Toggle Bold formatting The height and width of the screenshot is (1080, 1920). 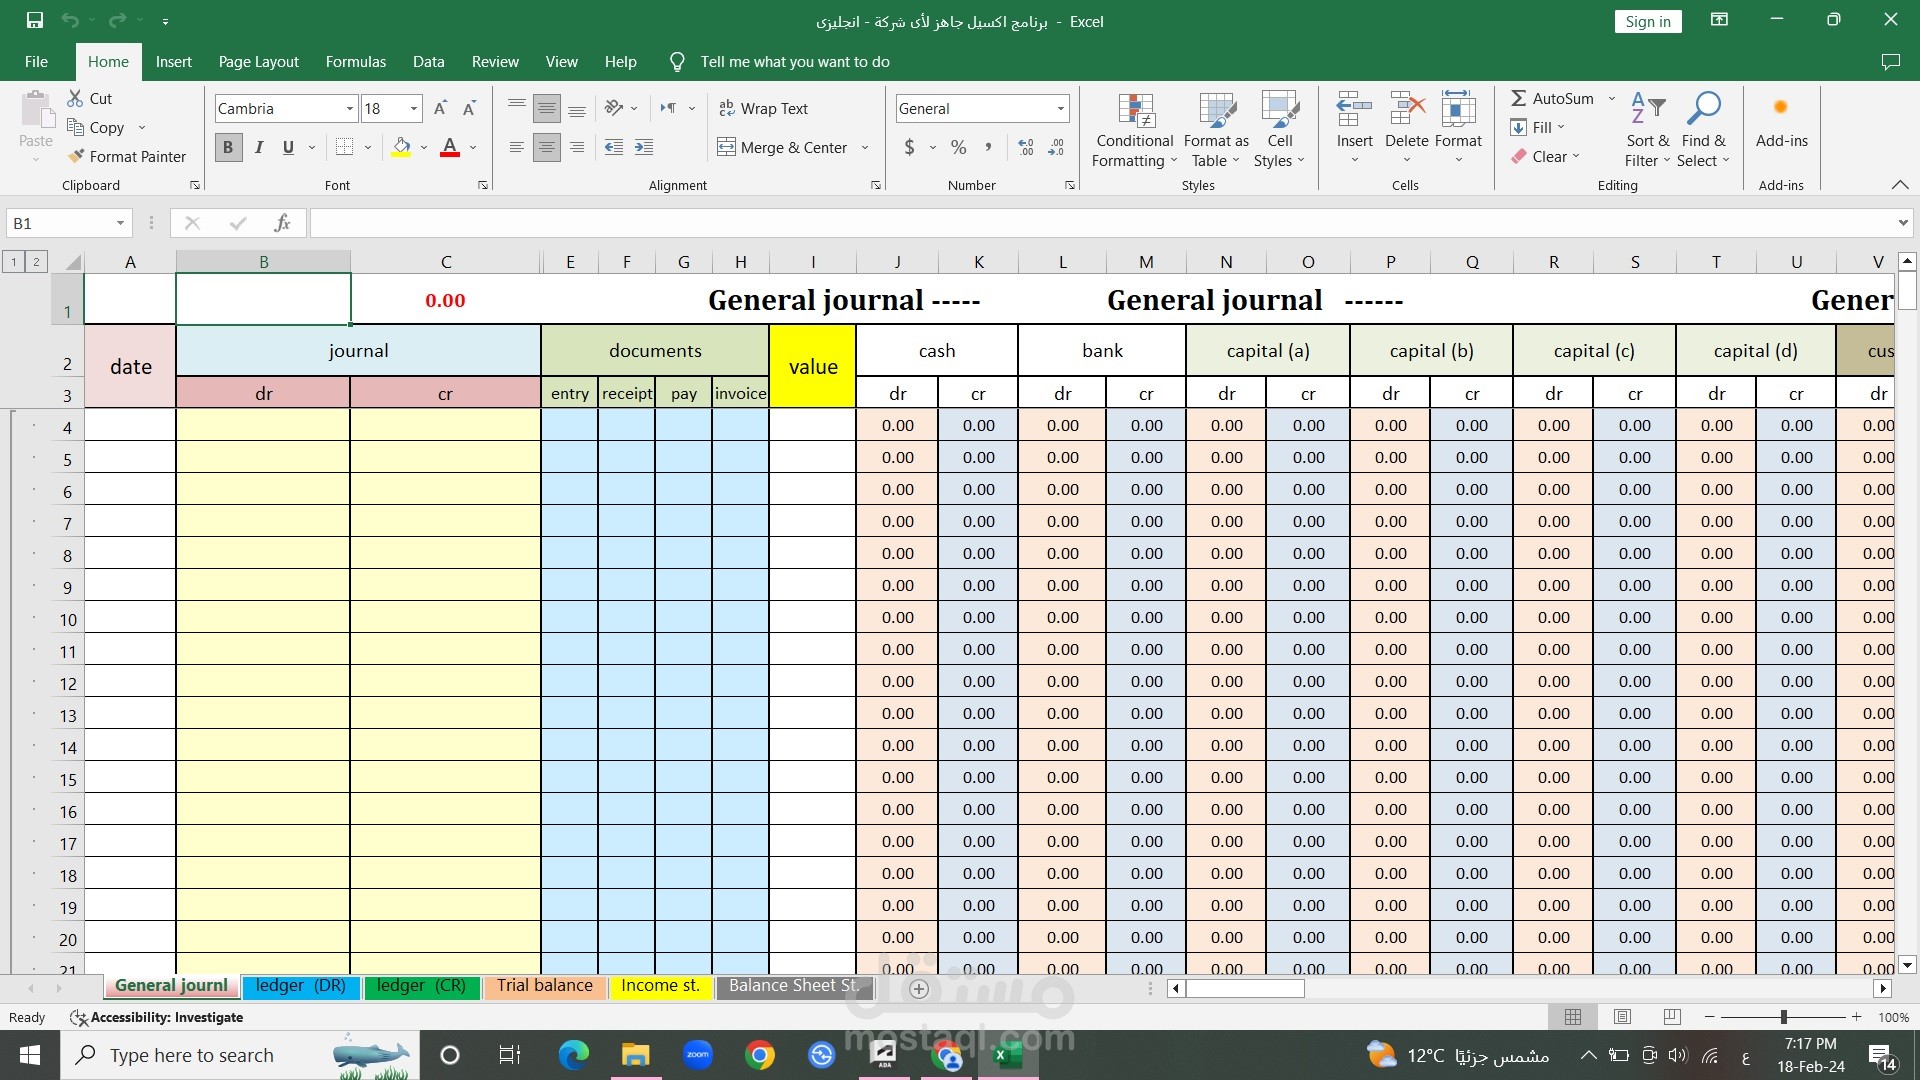click(x=228, y=147)
